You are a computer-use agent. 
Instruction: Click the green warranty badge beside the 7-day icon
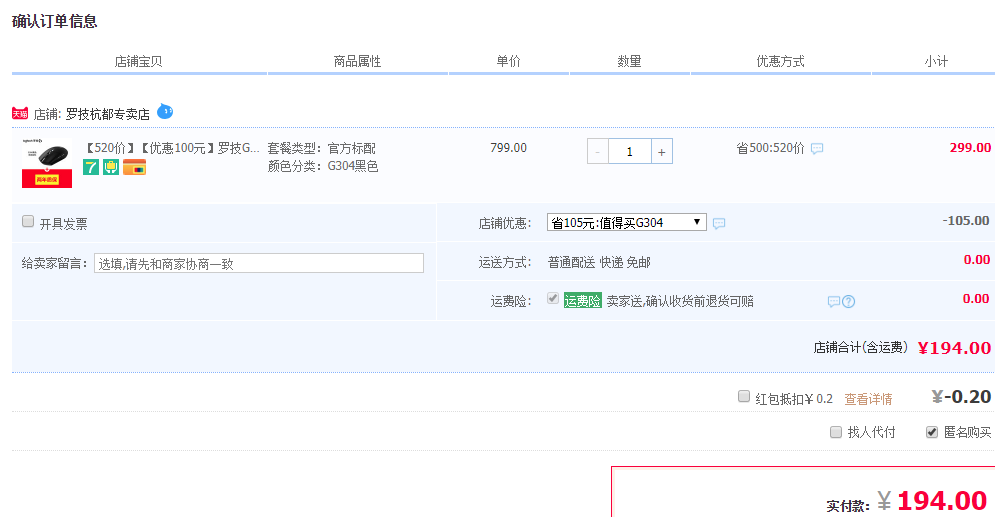point(111,167)
